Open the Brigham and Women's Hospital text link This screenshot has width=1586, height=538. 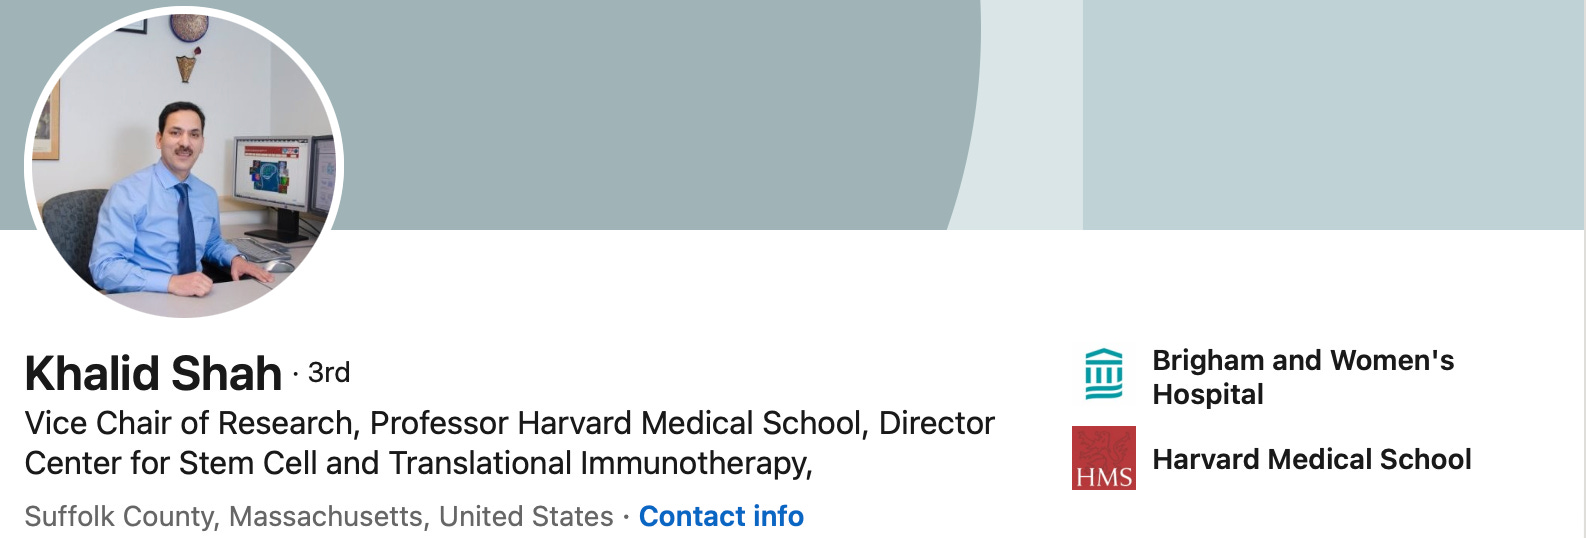coord(1302,376)
